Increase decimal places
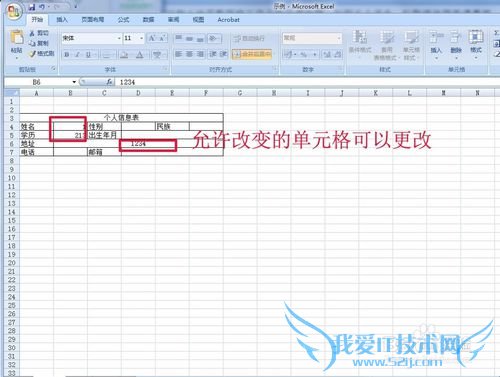The width and height of the screenshot is (500, 377). pyautogui.click(x=327, y=54)
